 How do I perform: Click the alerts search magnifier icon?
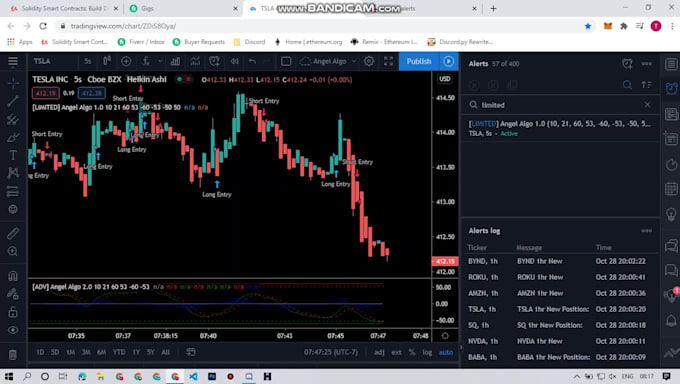pos(627,85)
